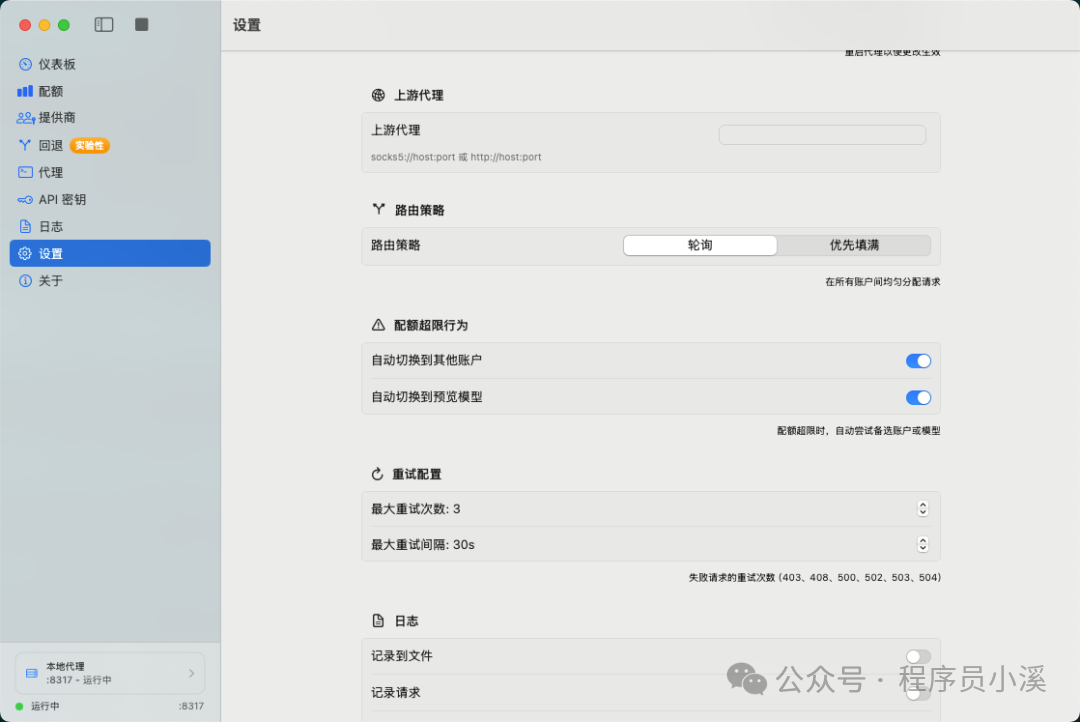Click the stop square icon in toolbar
Viewport: 1080px width, 722px height.
point(142,25)
